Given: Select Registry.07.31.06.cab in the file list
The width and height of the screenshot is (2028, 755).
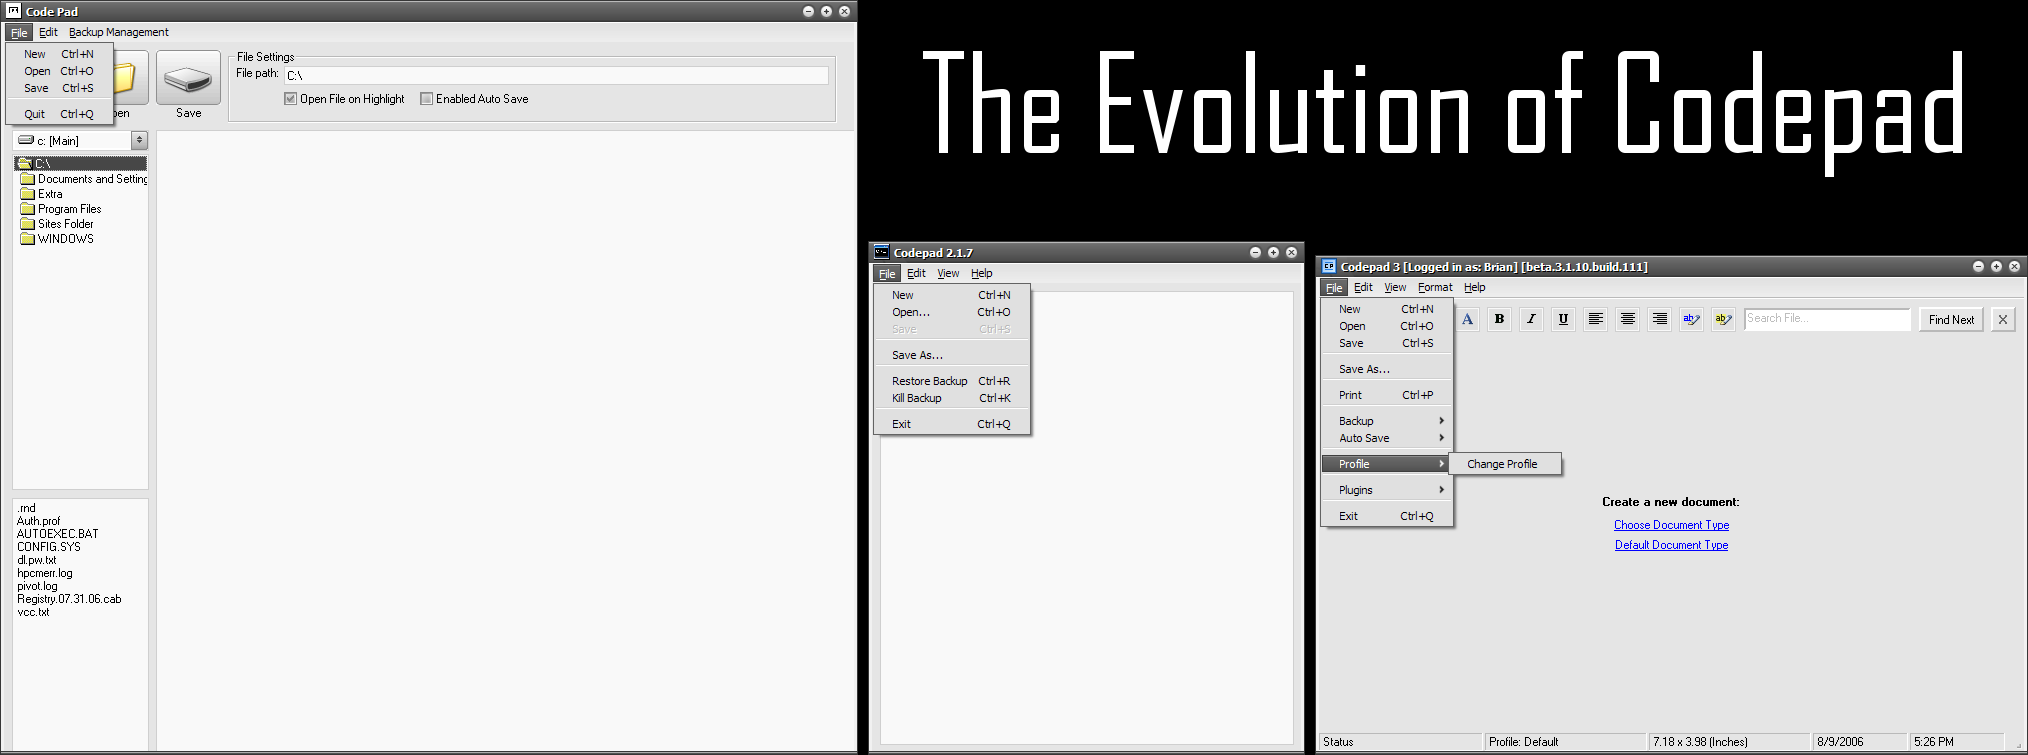Looking at the screenshot, I should [x=69, y=599].
